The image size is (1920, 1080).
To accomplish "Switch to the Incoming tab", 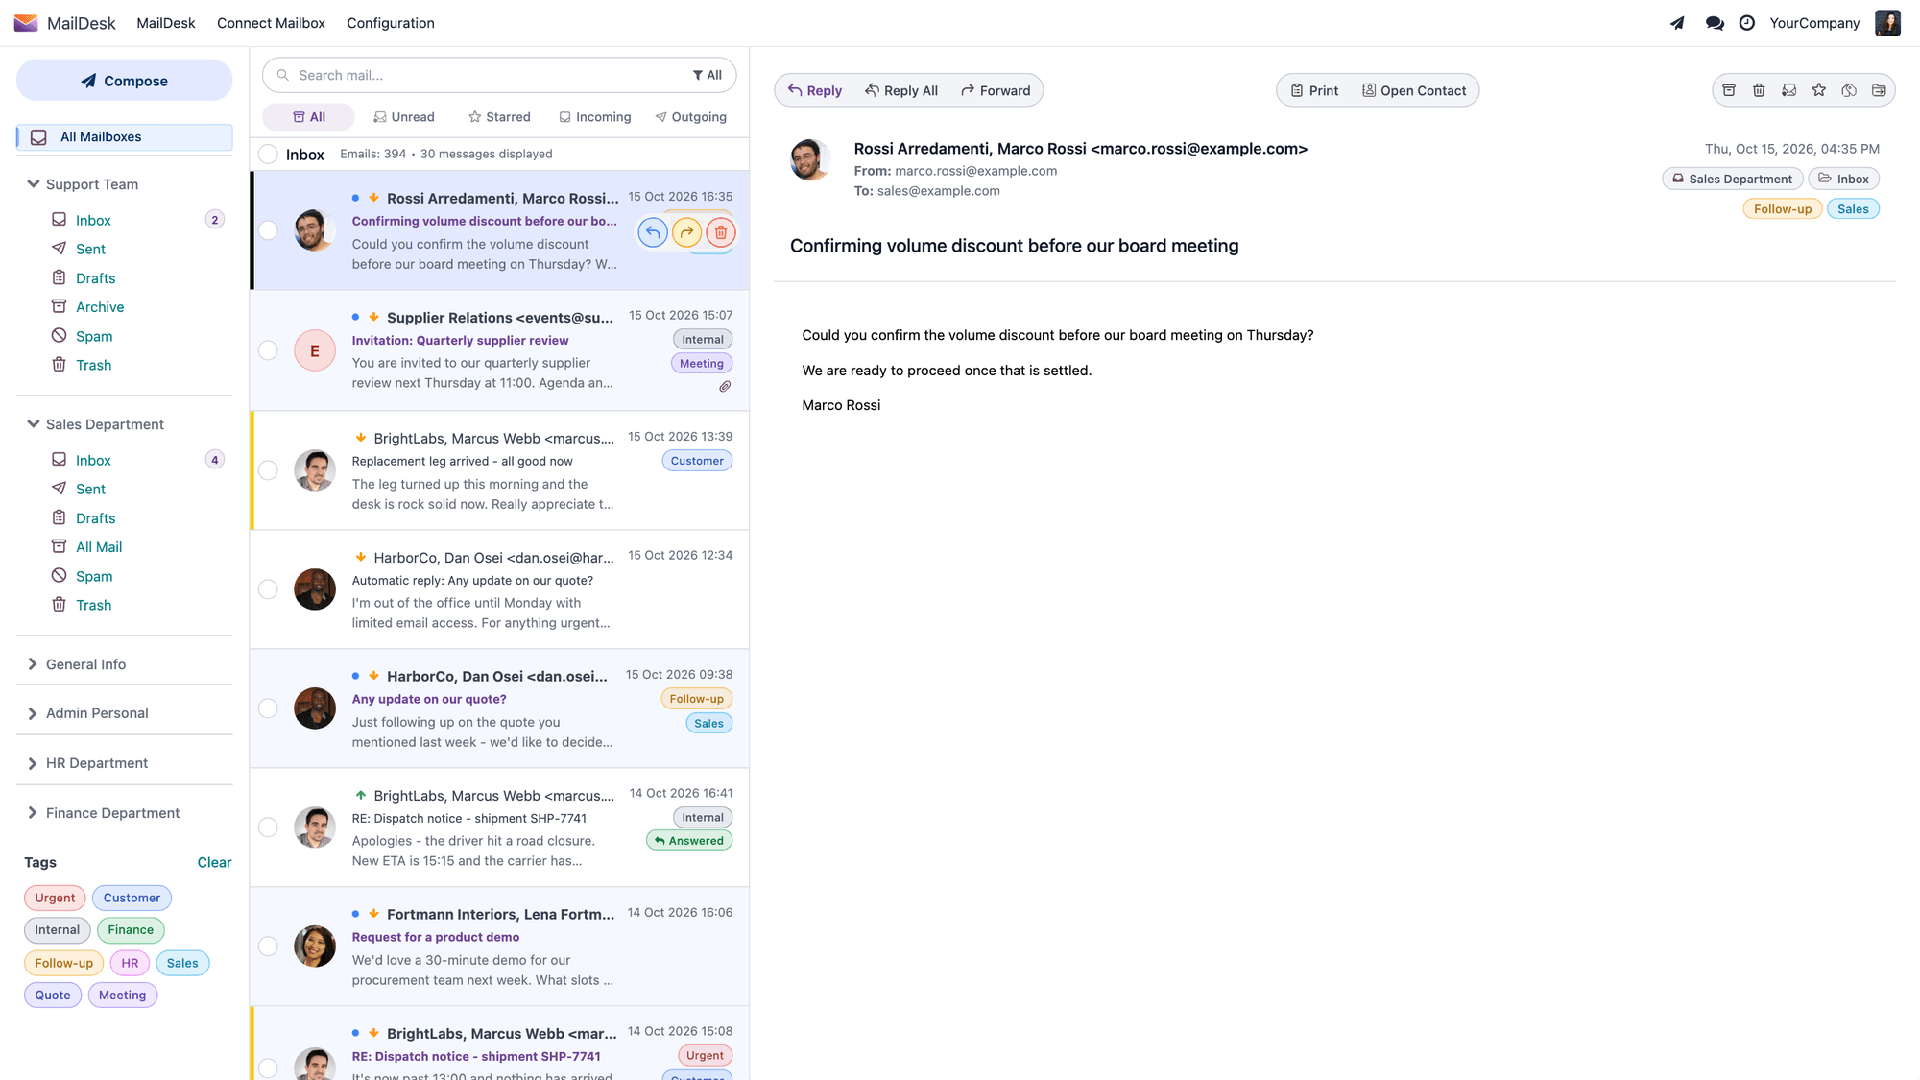I will [x=595, y=117].
